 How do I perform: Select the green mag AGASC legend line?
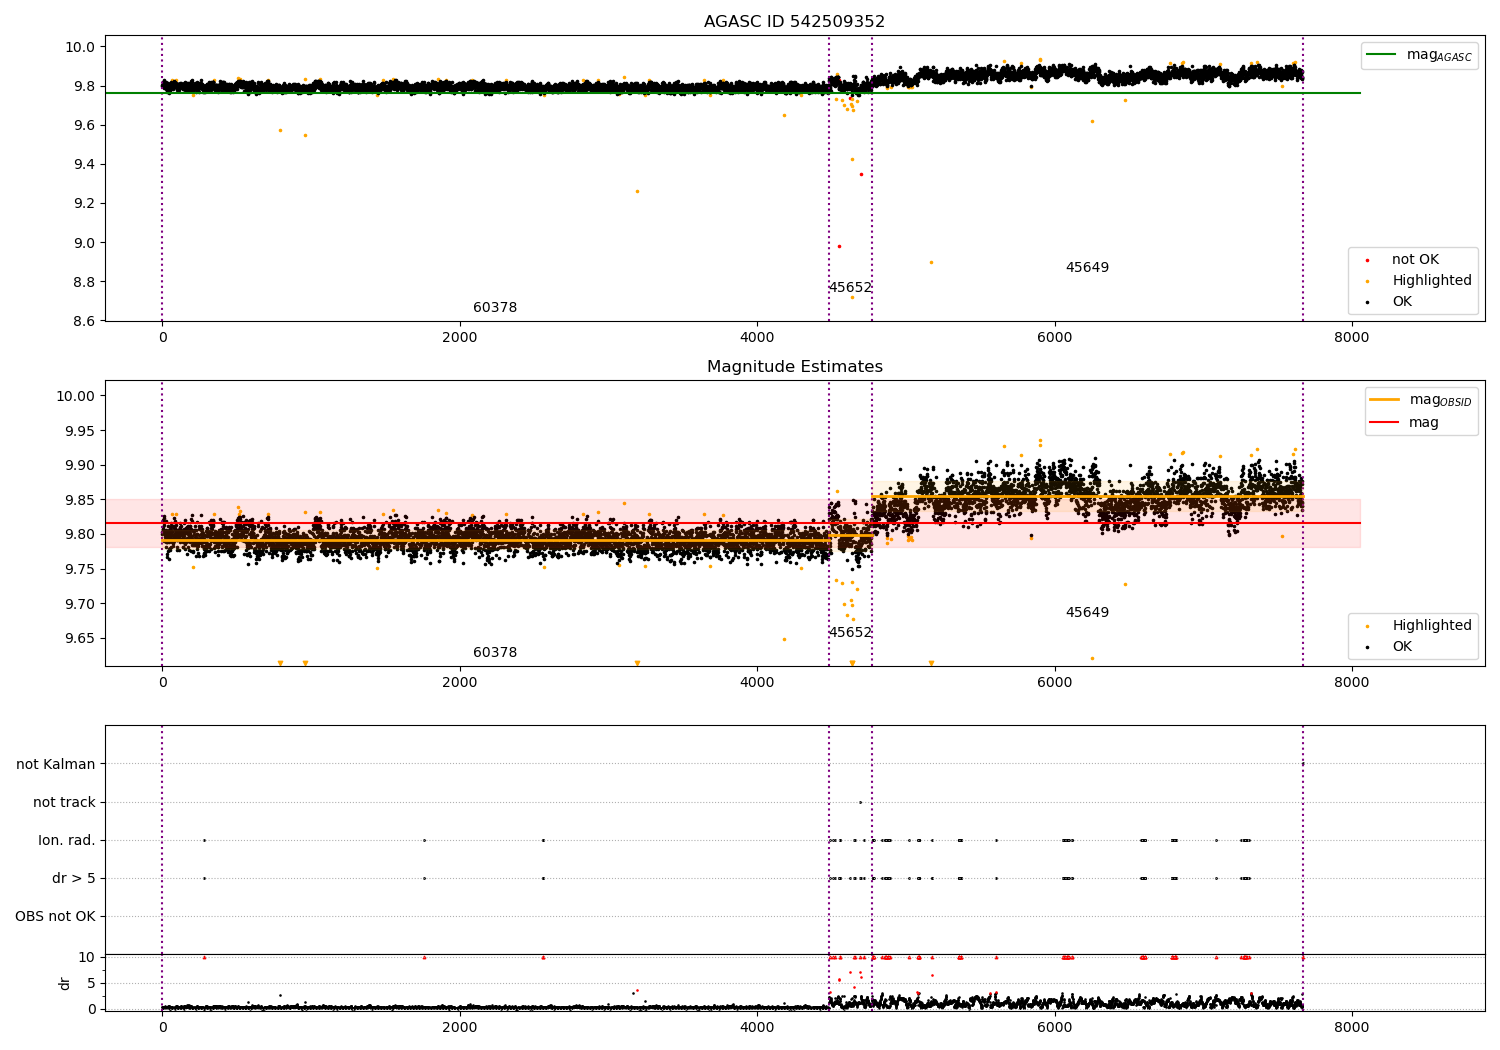coord(1382,55)
